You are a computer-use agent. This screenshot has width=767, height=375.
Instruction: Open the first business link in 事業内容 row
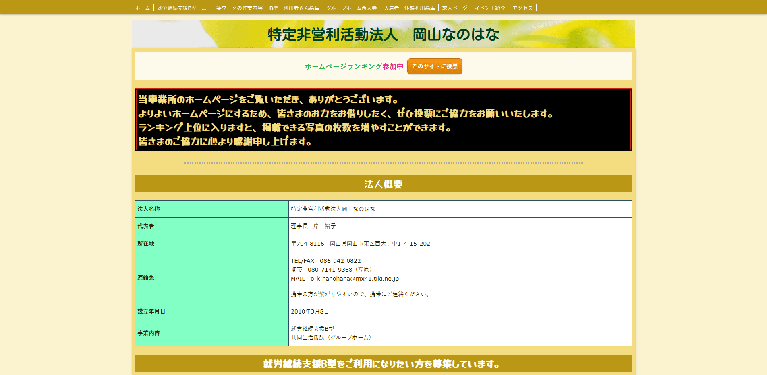coord(312,328)
